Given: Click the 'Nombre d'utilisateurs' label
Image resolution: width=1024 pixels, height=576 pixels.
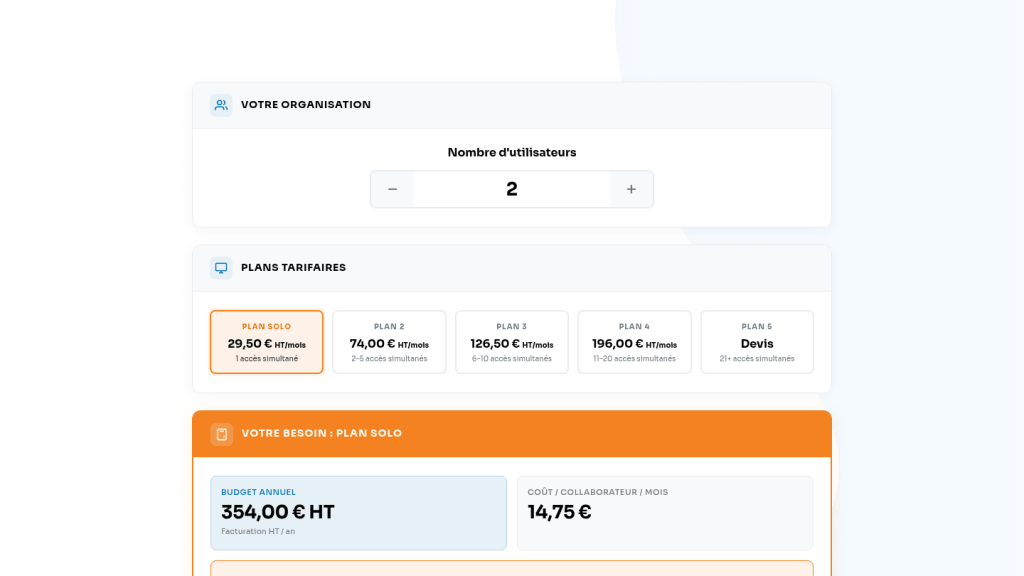Looking at the screenshot, I should [512, 152].
